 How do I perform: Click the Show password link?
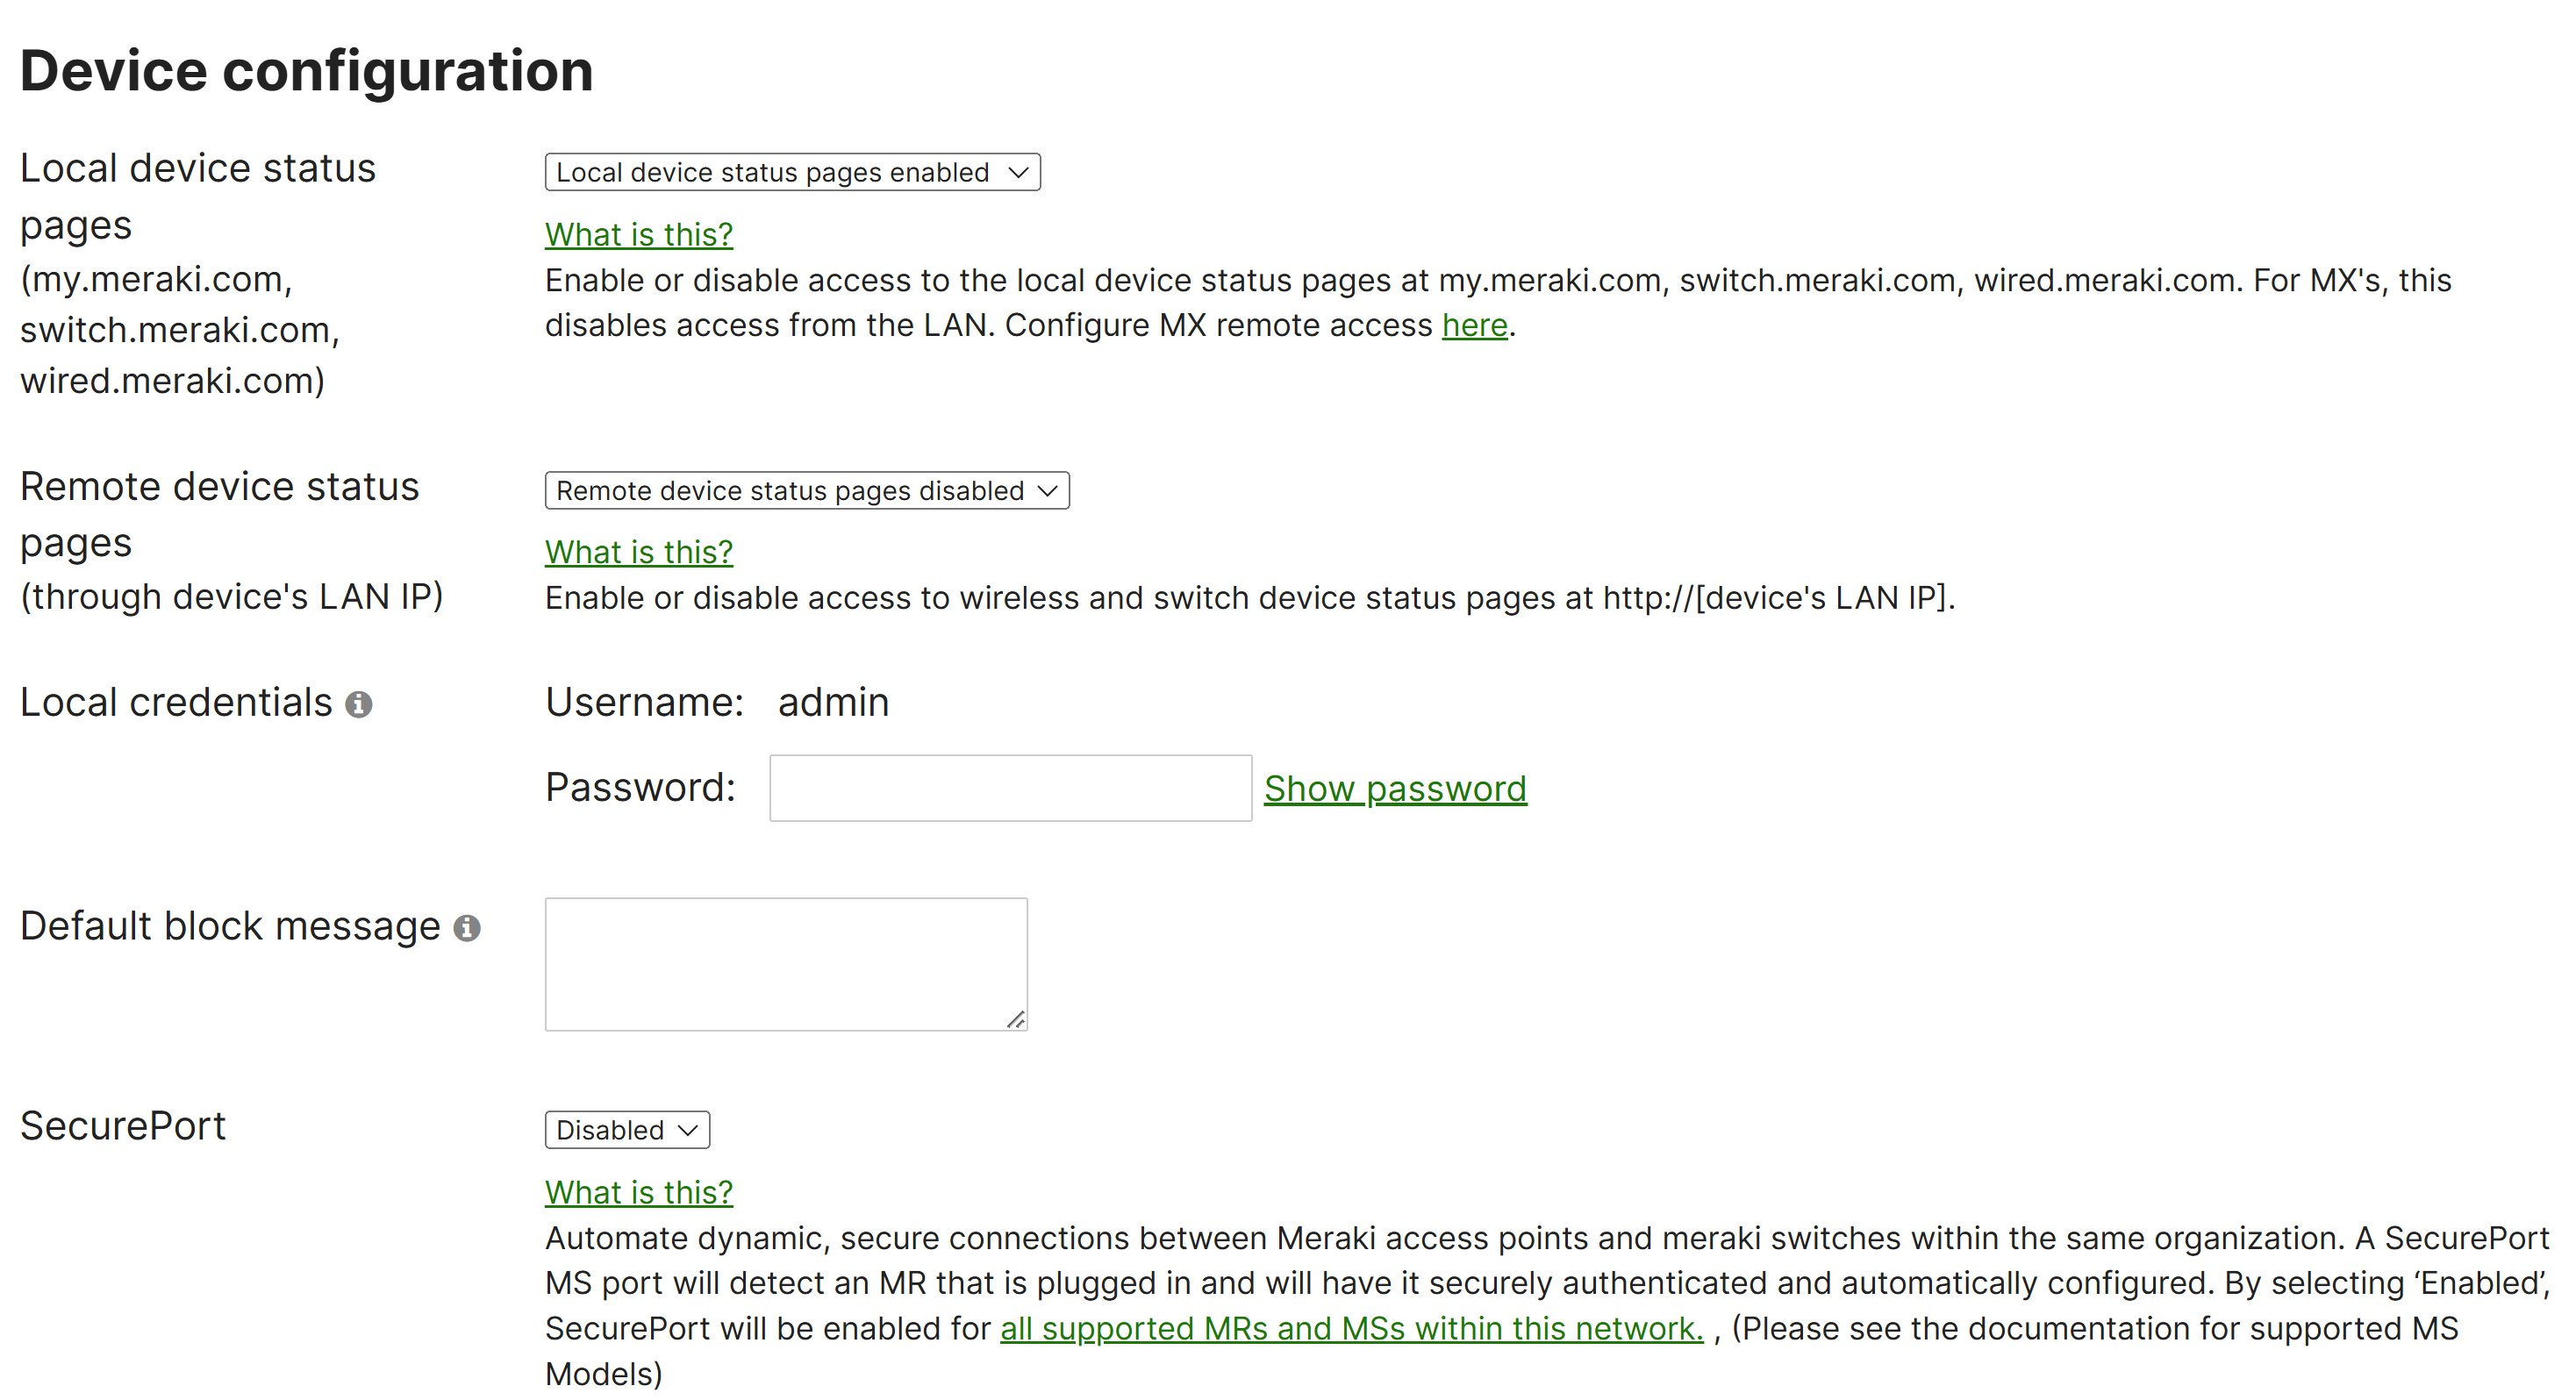pyautogui.click(x=1395, y=789)
